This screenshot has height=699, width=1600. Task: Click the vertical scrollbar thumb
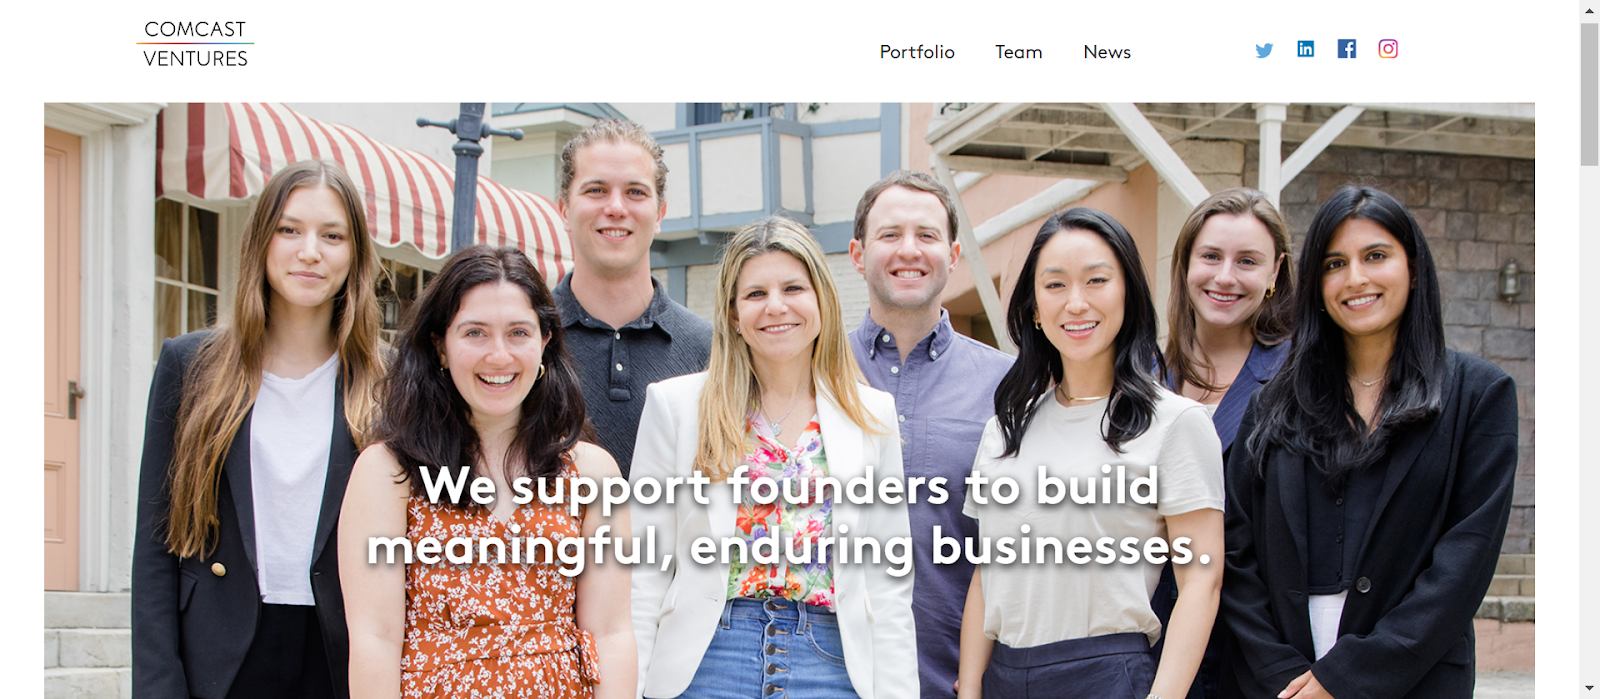[x=1589, y=94]
